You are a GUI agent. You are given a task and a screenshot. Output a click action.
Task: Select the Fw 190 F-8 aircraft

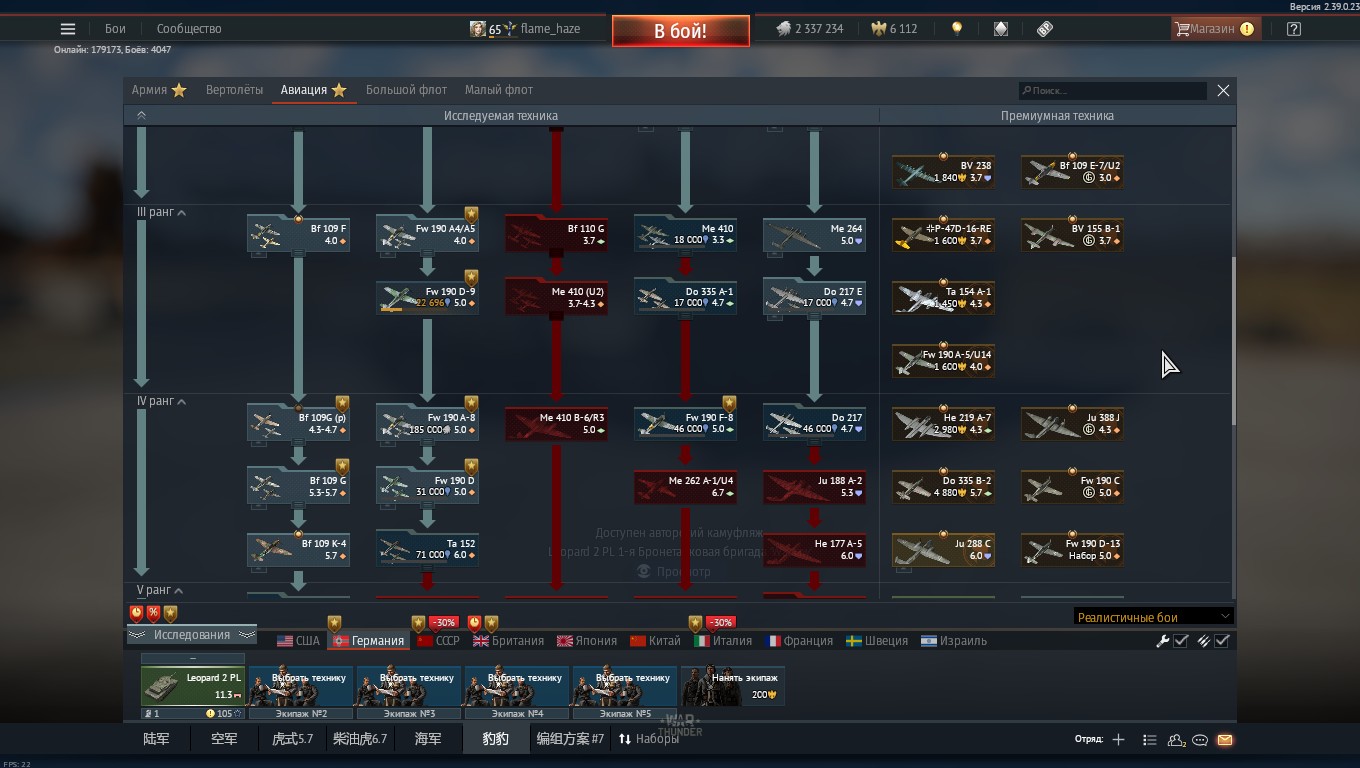pyautogui.click(x=685, y=423)
